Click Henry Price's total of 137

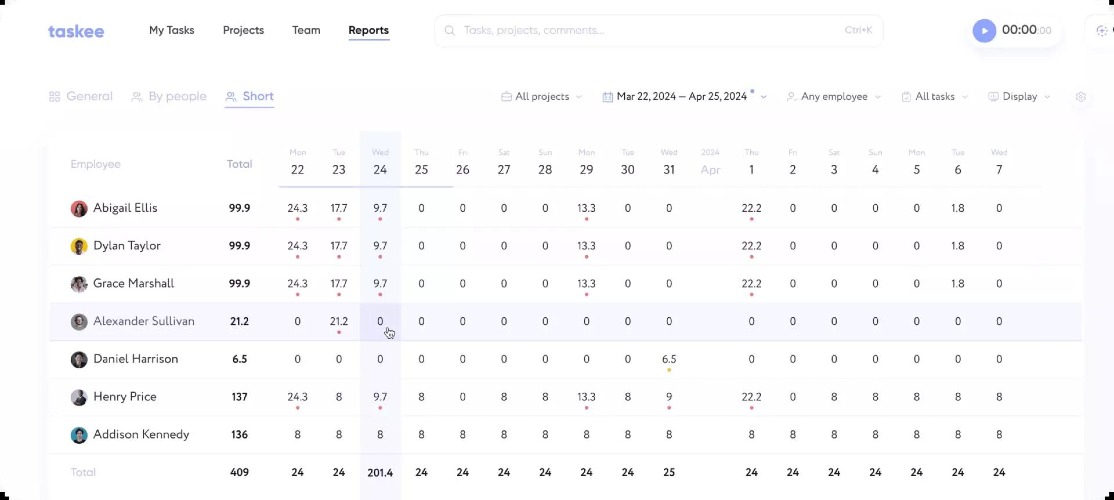tap(239, 396)
